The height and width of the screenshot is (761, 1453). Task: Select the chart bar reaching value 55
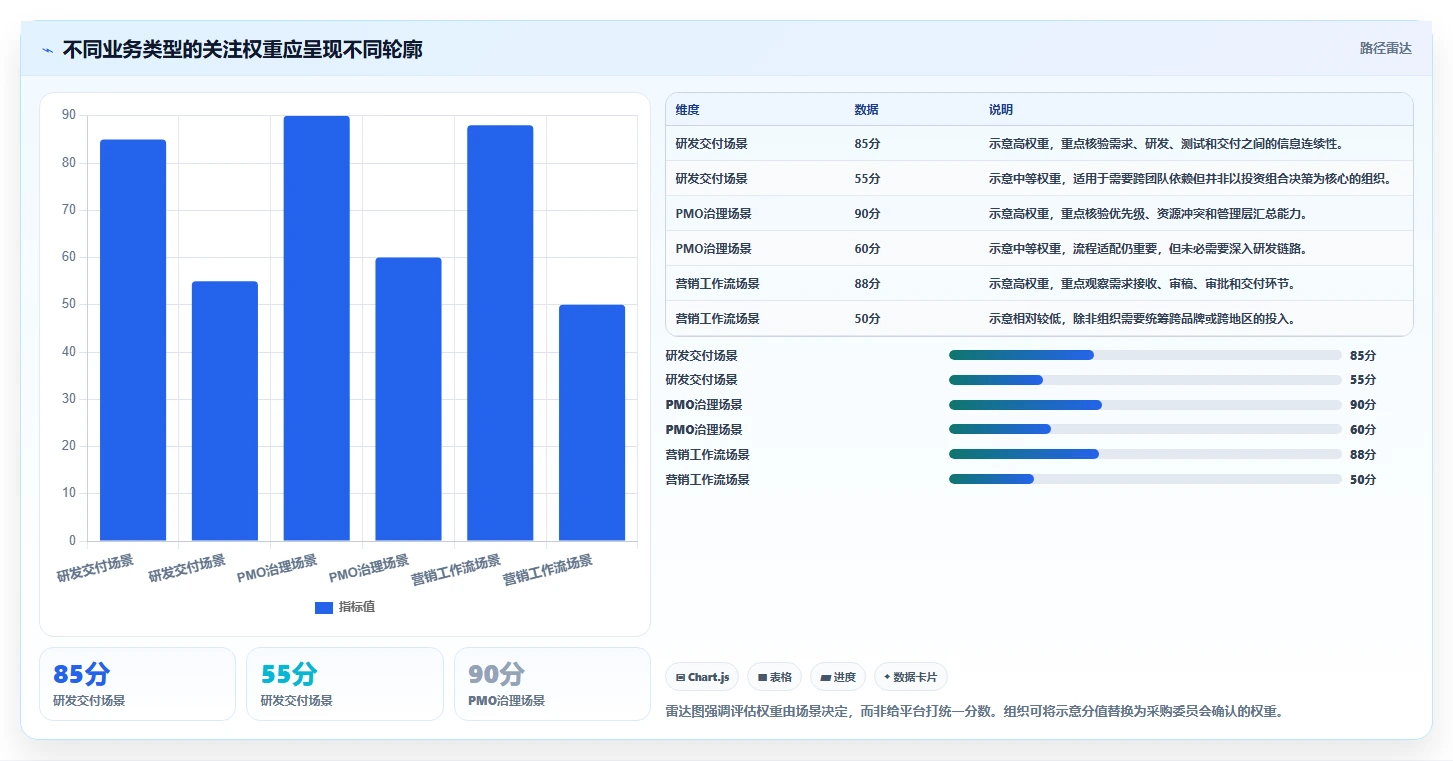tap(225, 411)
